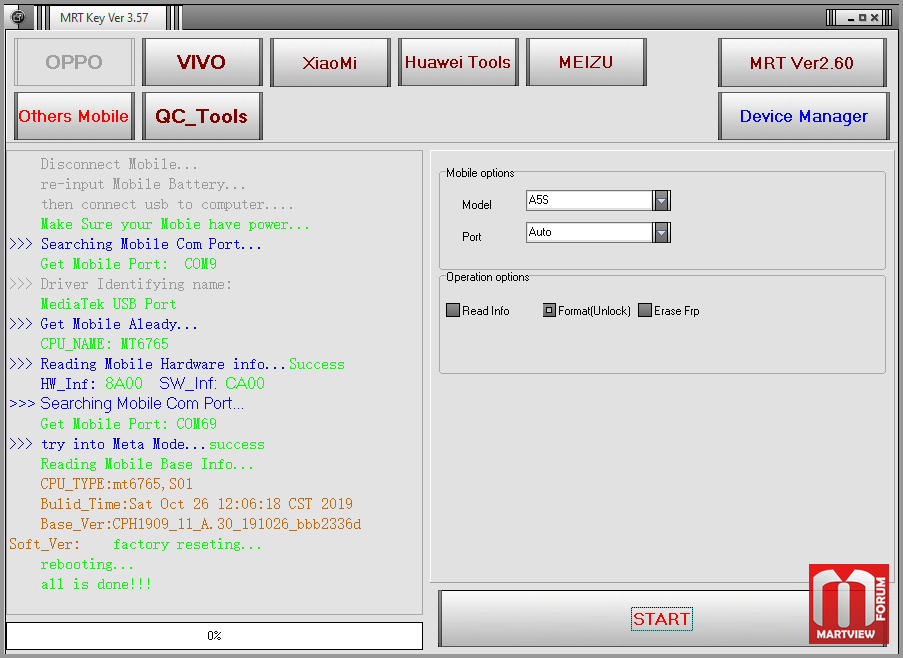This screenshot has width=903, height=658.
Task: Click log line 'Reading Mobile Base Info...'
Action: [x=147, y=465]
